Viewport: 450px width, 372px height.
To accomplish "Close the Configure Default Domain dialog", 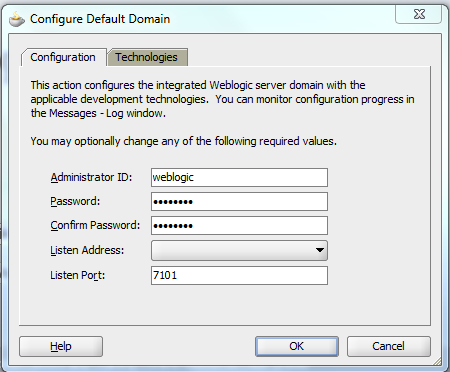I will (x=419, y=14).
